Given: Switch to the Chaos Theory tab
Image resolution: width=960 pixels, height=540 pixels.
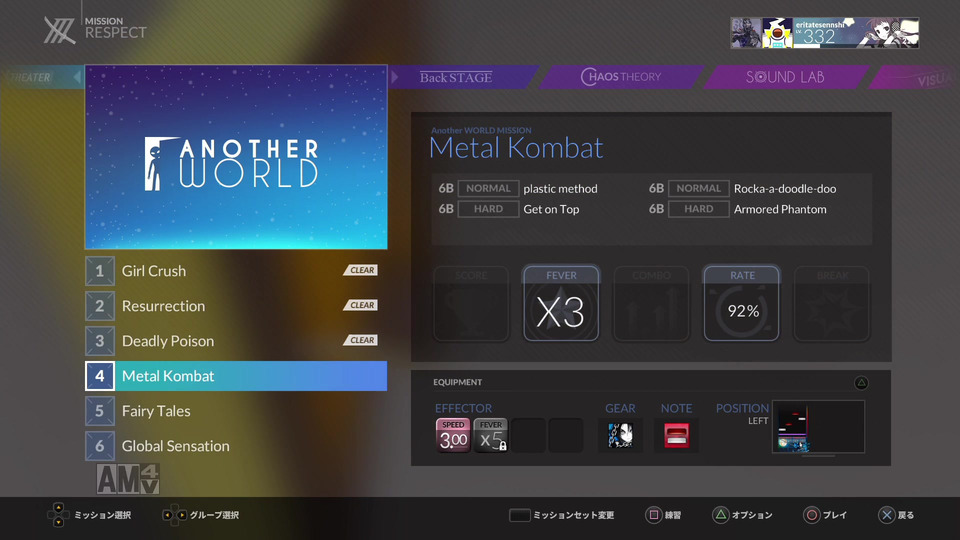Looking at the screenshot, I should 621,77.
